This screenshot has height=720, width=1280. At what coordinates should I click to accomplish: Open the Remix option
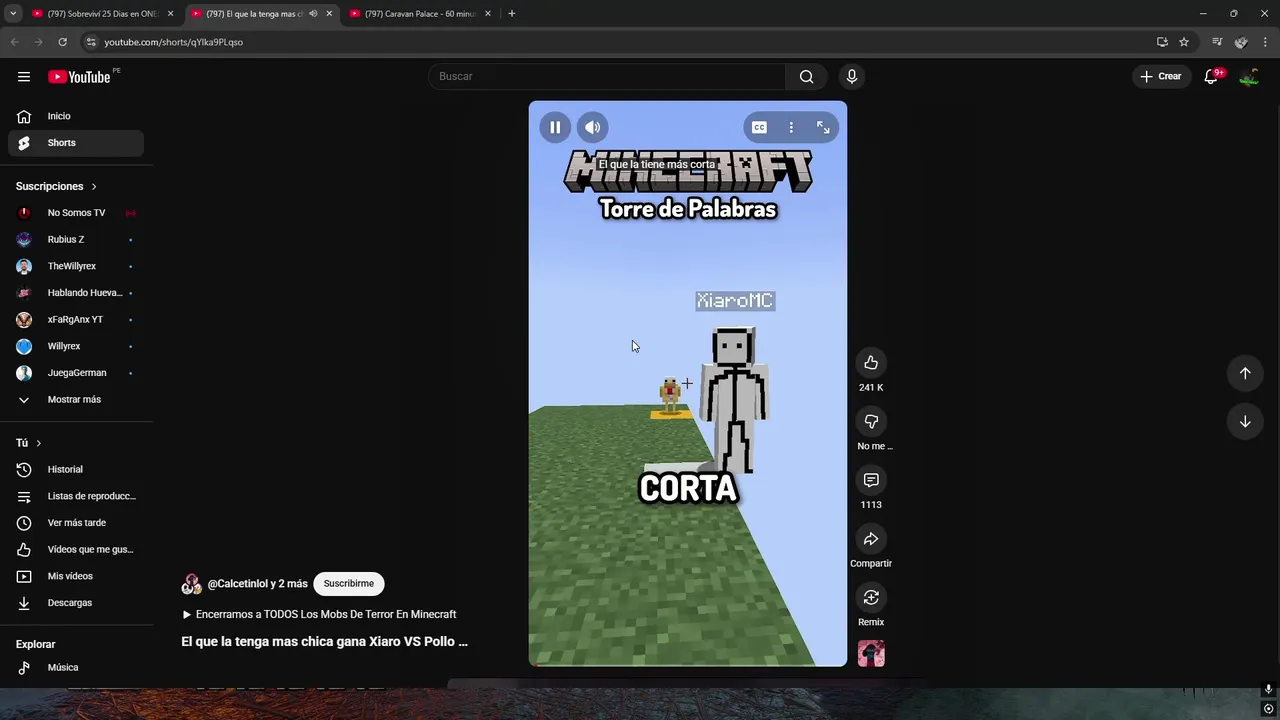pyautogui.click(x=871, y=597)
